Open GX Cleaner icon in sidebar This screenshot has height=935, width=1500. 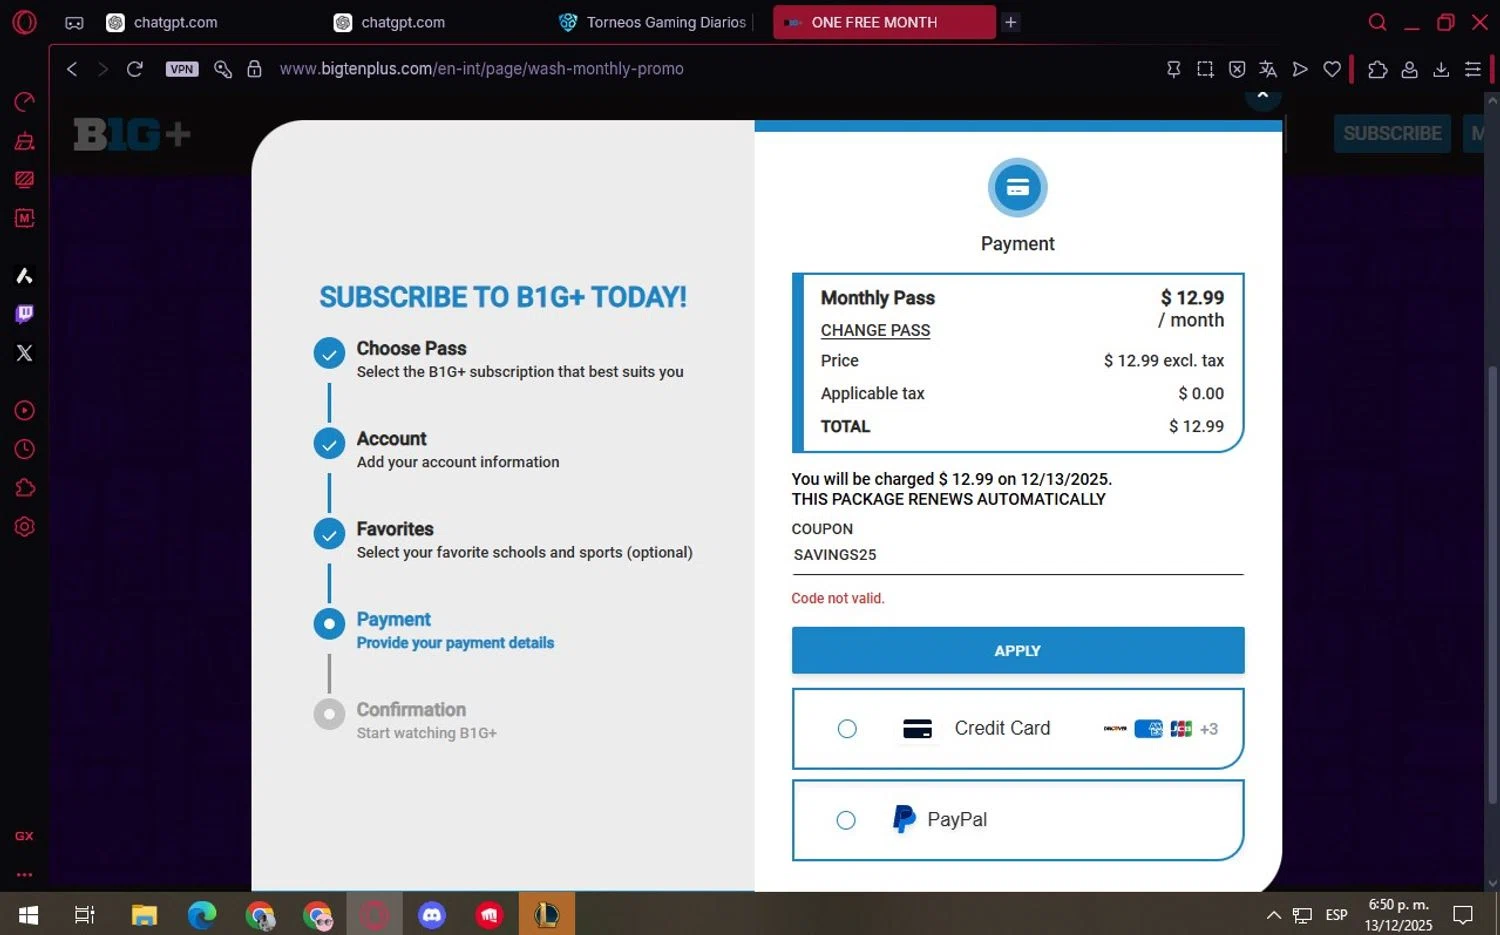24,141
